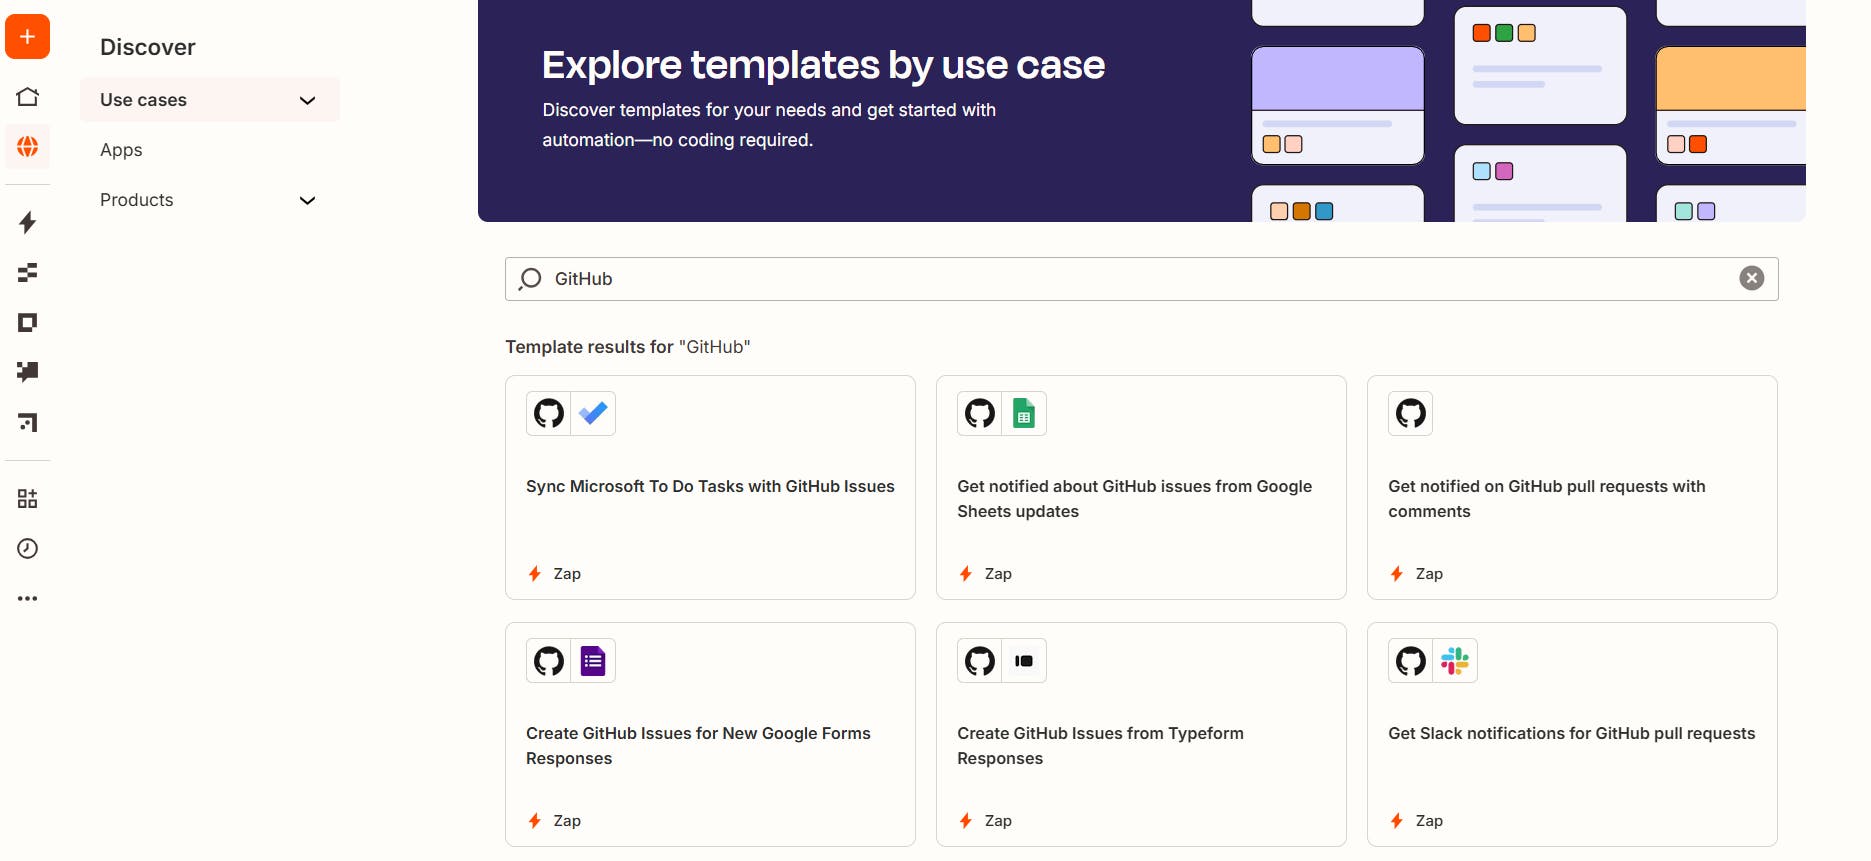This screenshot has height=861, width=1871.
Task: Click the Discover heading
Action: (147, 47)
